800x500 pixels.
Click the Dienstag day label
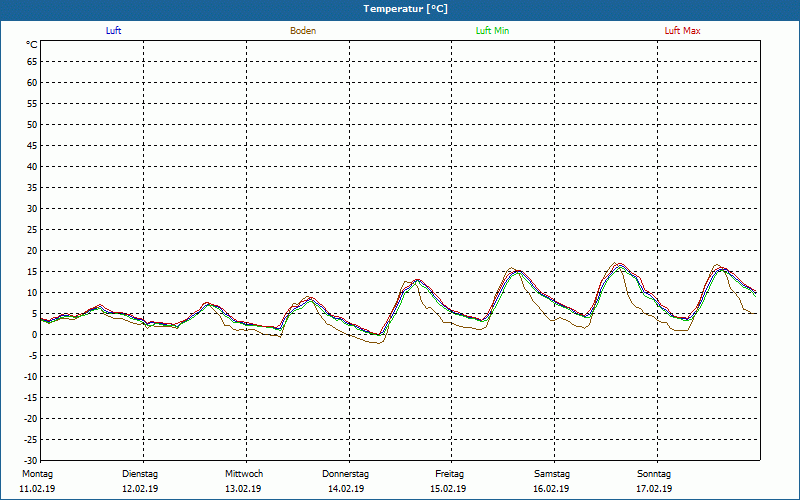coord(140,474)
